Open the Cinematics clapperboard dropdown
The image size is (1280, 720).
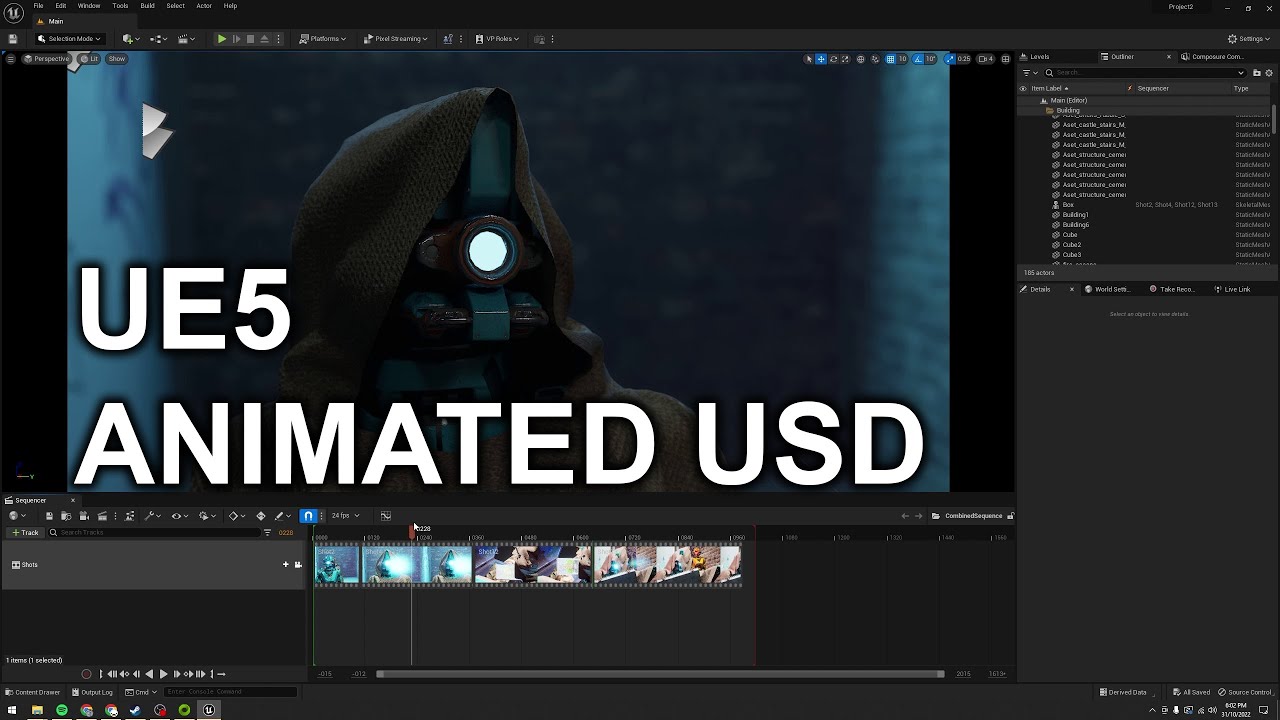(x=186, y=39)
